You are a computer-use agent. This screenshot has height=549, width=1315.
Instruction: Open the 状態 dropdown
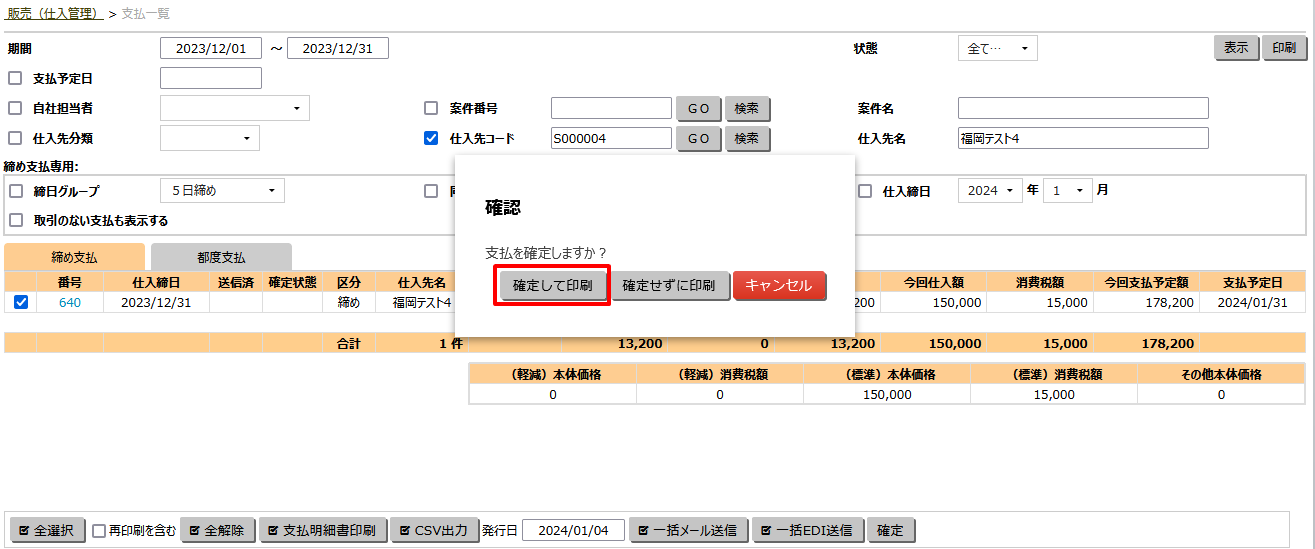997,48
